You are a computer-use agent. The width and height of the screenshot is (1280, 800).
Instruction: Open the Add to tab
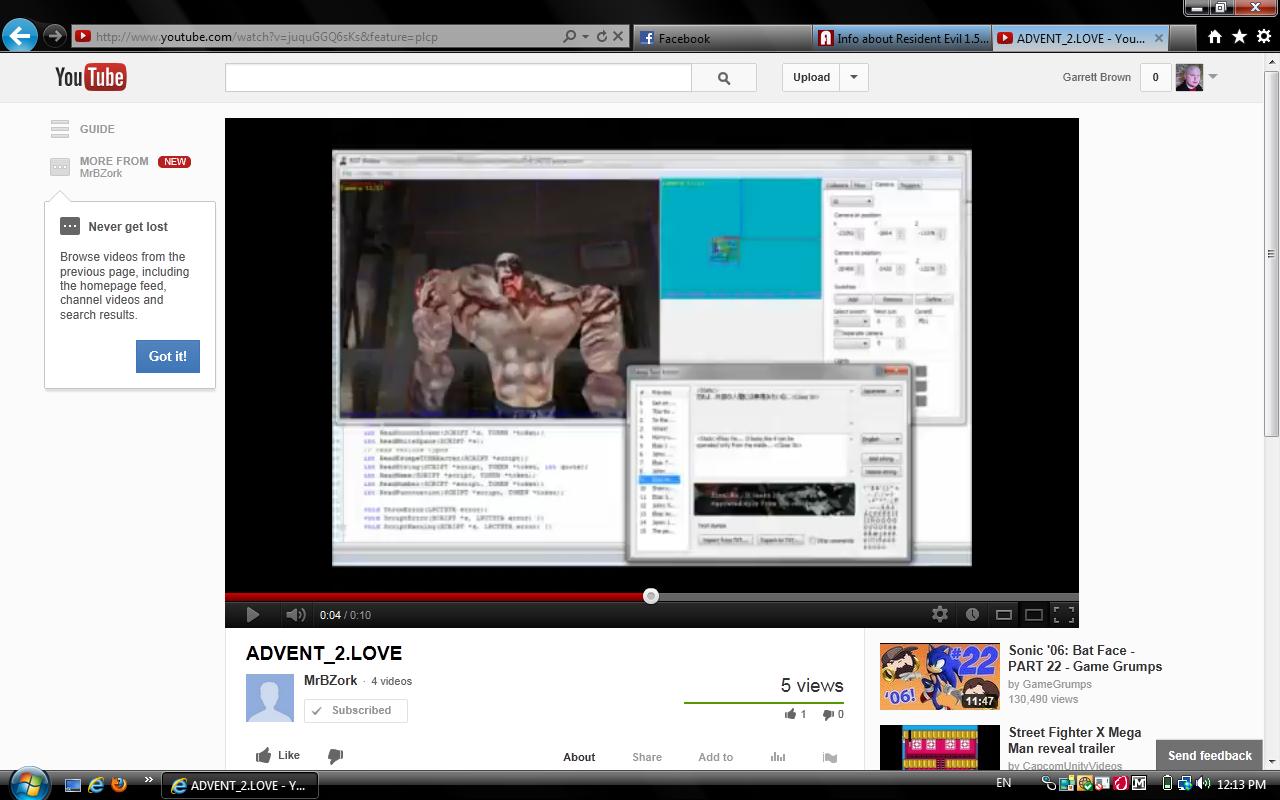(715, 757)
